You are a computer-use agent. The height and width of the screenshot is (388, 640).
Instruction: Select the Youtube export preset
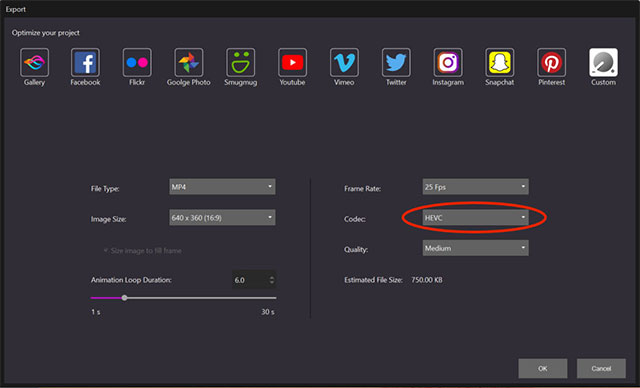click(x=292, y=62)
